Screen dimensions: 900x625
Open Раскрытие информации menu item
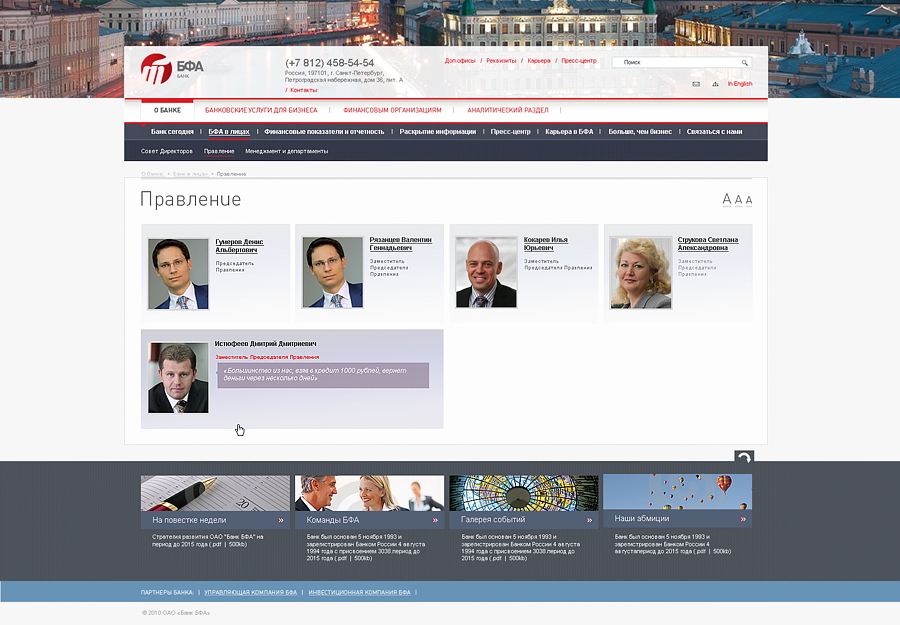click(437, 132)
